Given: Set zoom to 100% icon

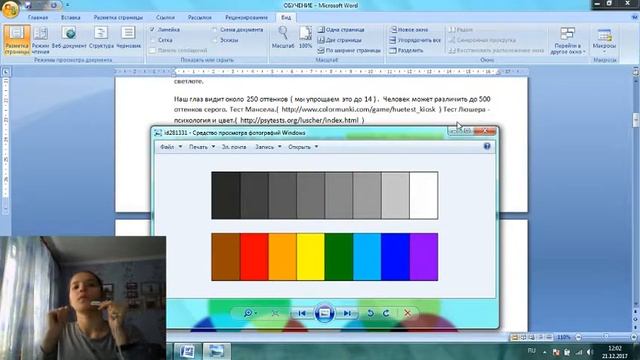Looking at the screenshot, I should 305,38.
